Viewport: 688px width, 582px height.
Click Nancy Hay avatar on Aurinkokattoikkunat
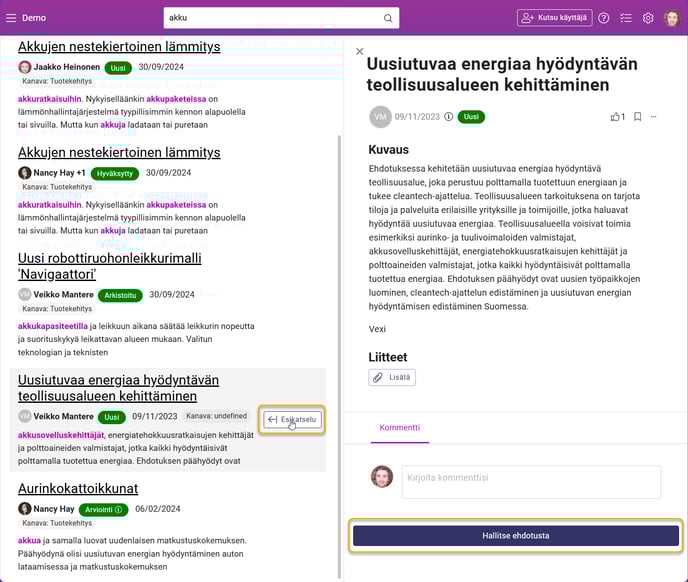pos(25,509)
